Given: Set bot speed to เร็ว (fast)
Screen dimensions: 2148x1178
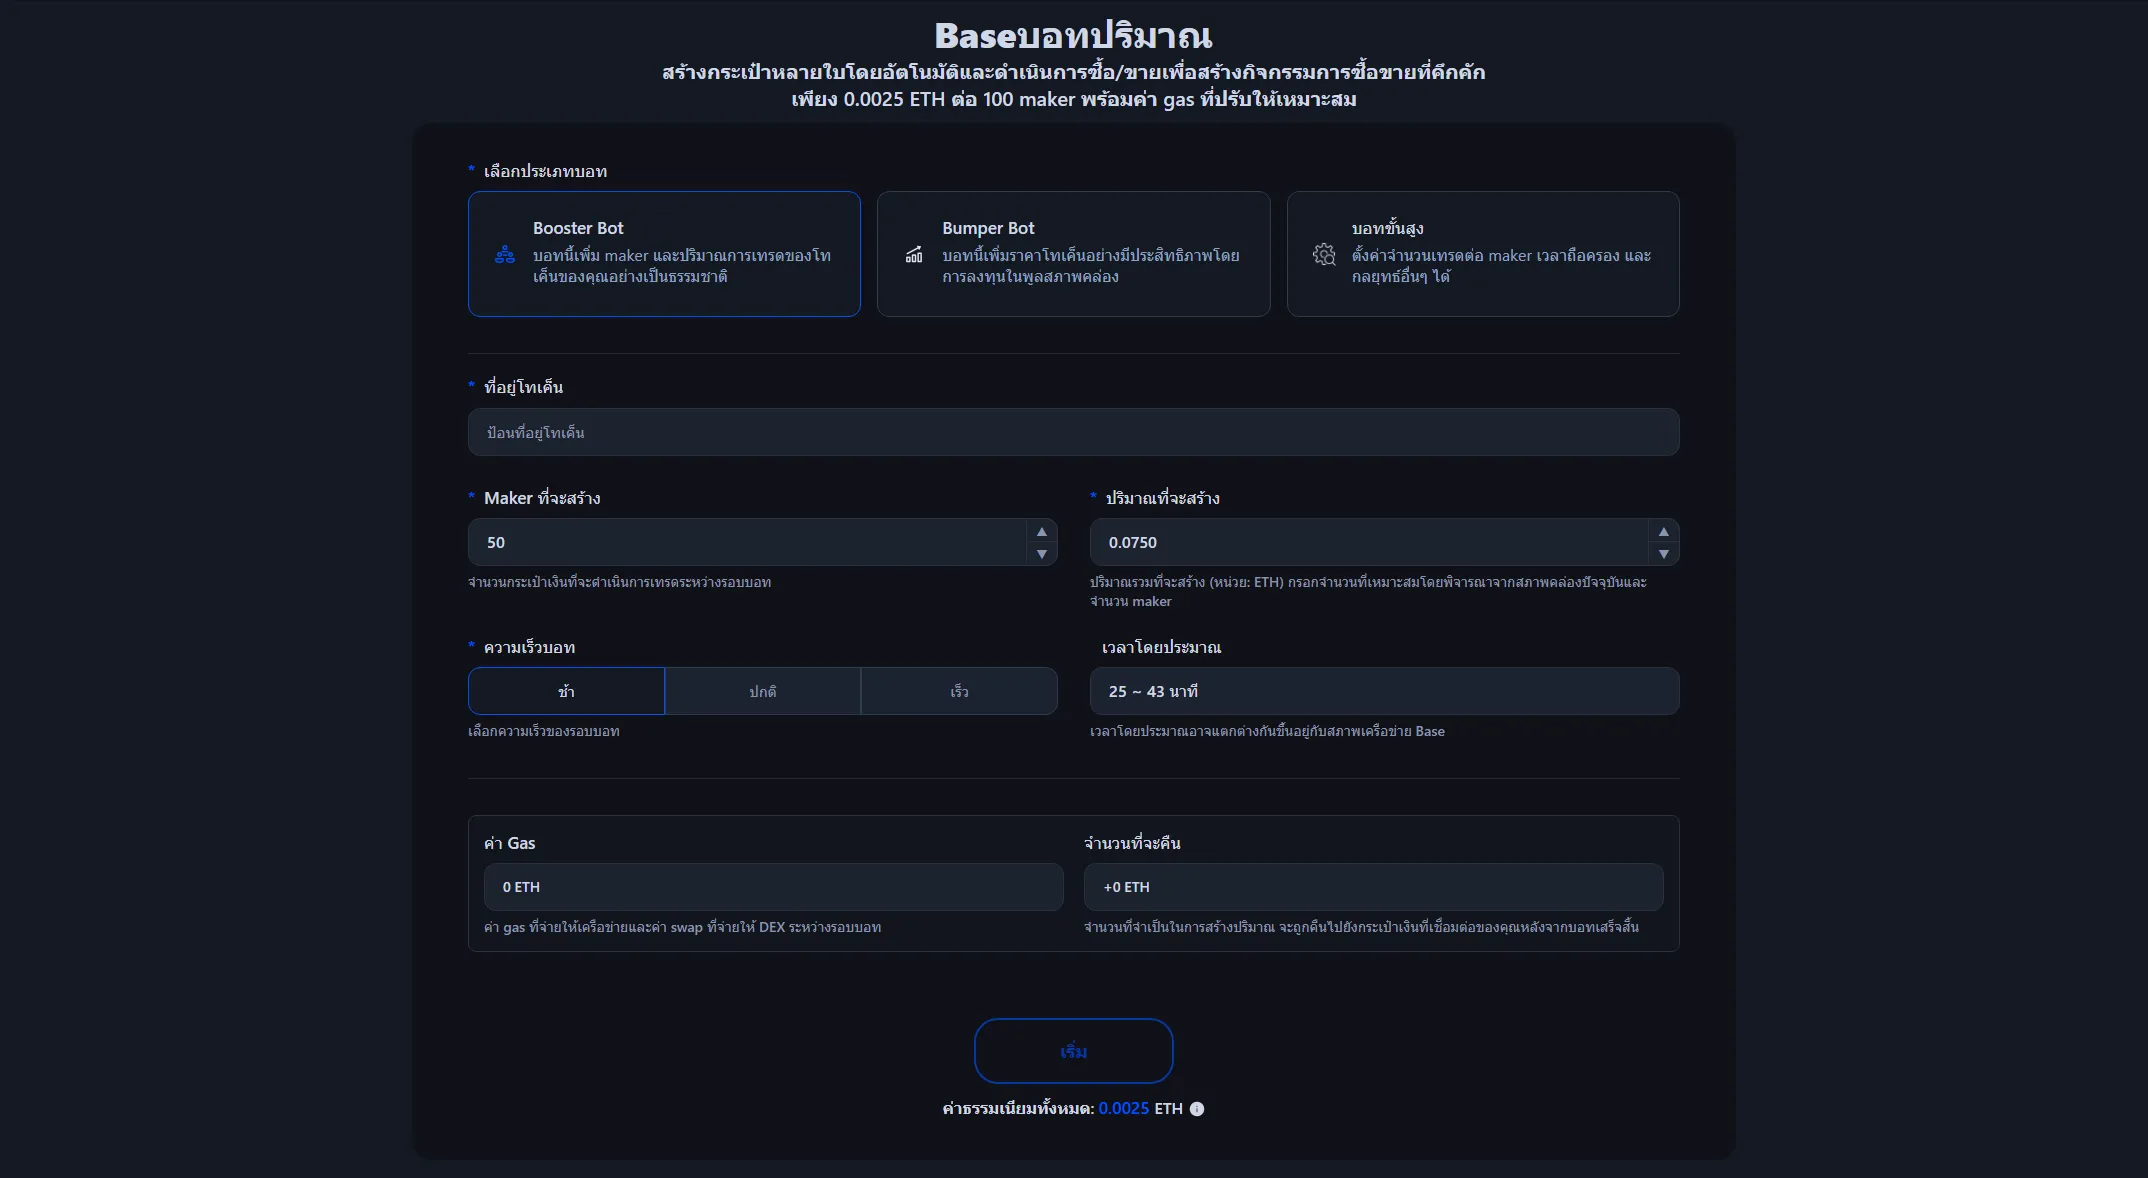Looking at the screenshot, I should point(958,691).
